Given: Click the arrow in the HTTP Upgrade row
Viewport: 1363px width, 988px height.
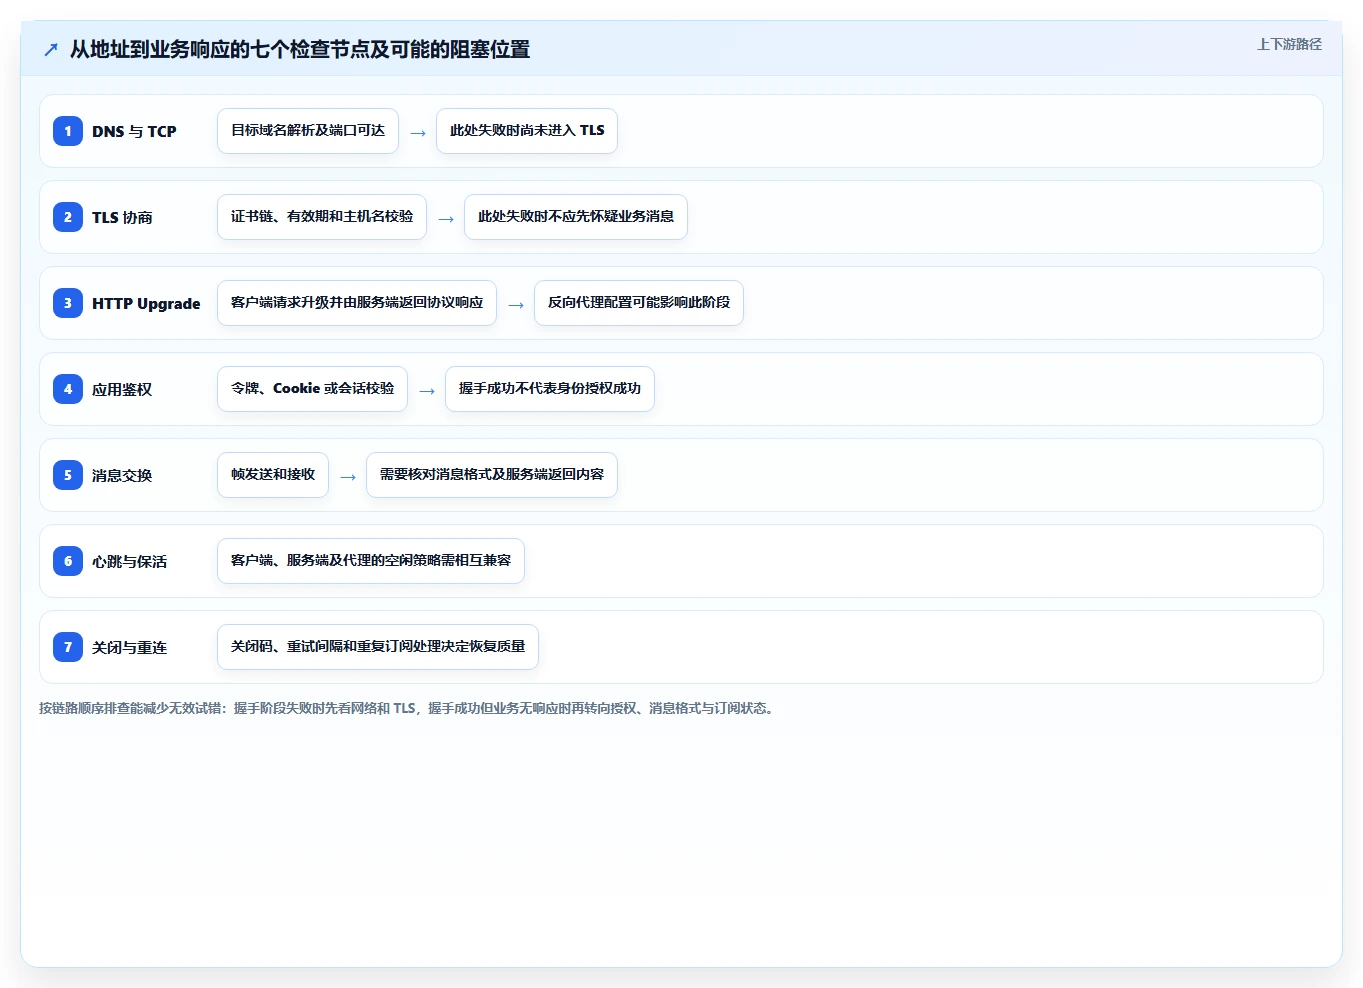Looking at the screenshot, I should [516, 305].
